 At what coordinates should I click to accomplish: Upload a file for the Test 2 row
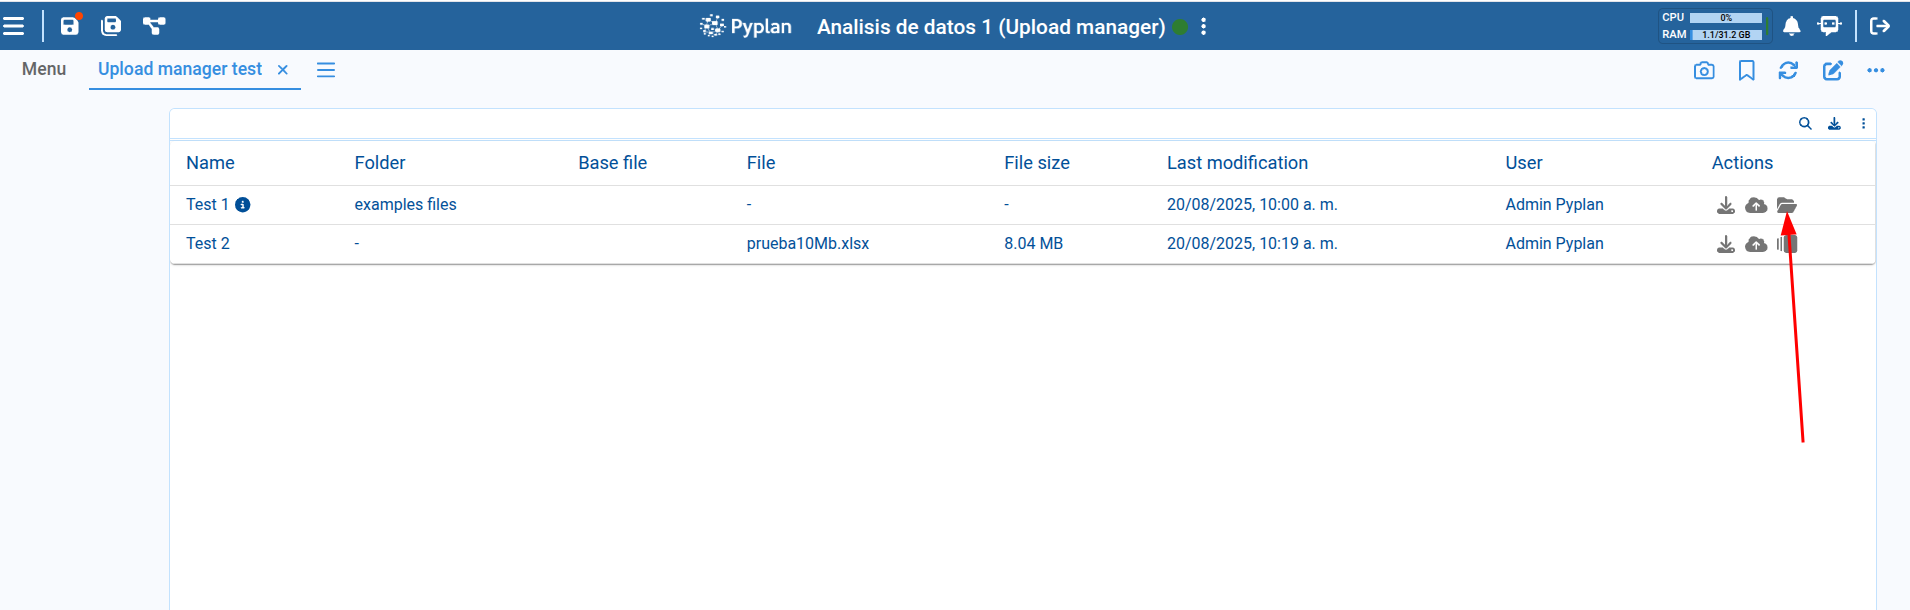(1756, 244)
